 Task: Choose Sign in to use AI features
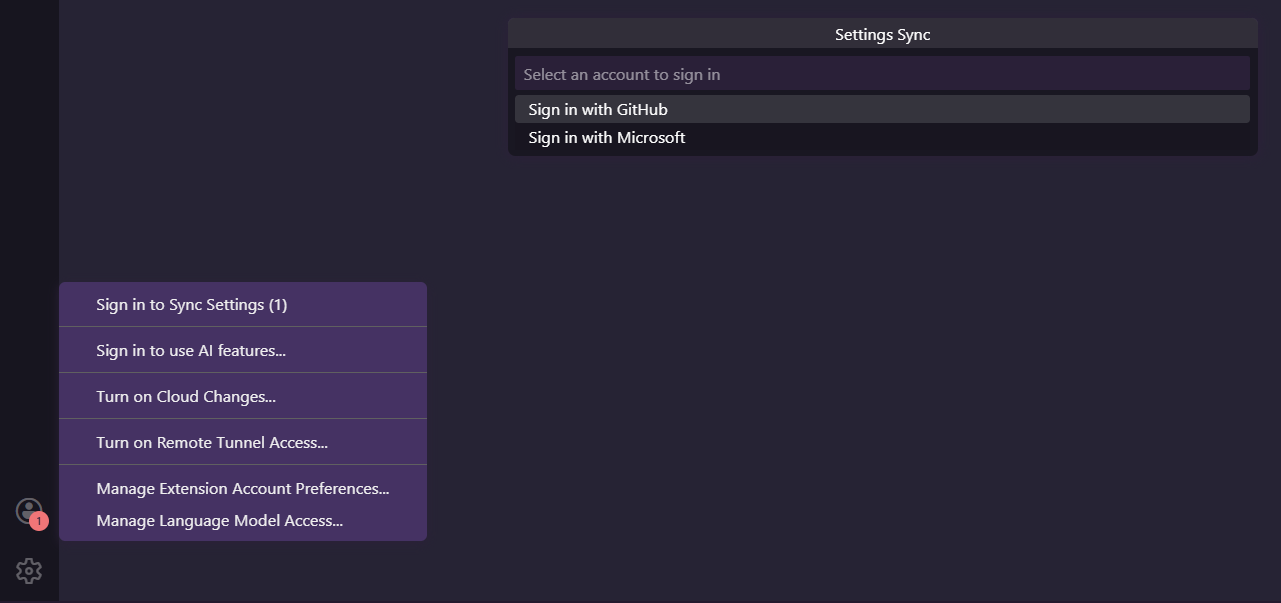click(191, 351)
